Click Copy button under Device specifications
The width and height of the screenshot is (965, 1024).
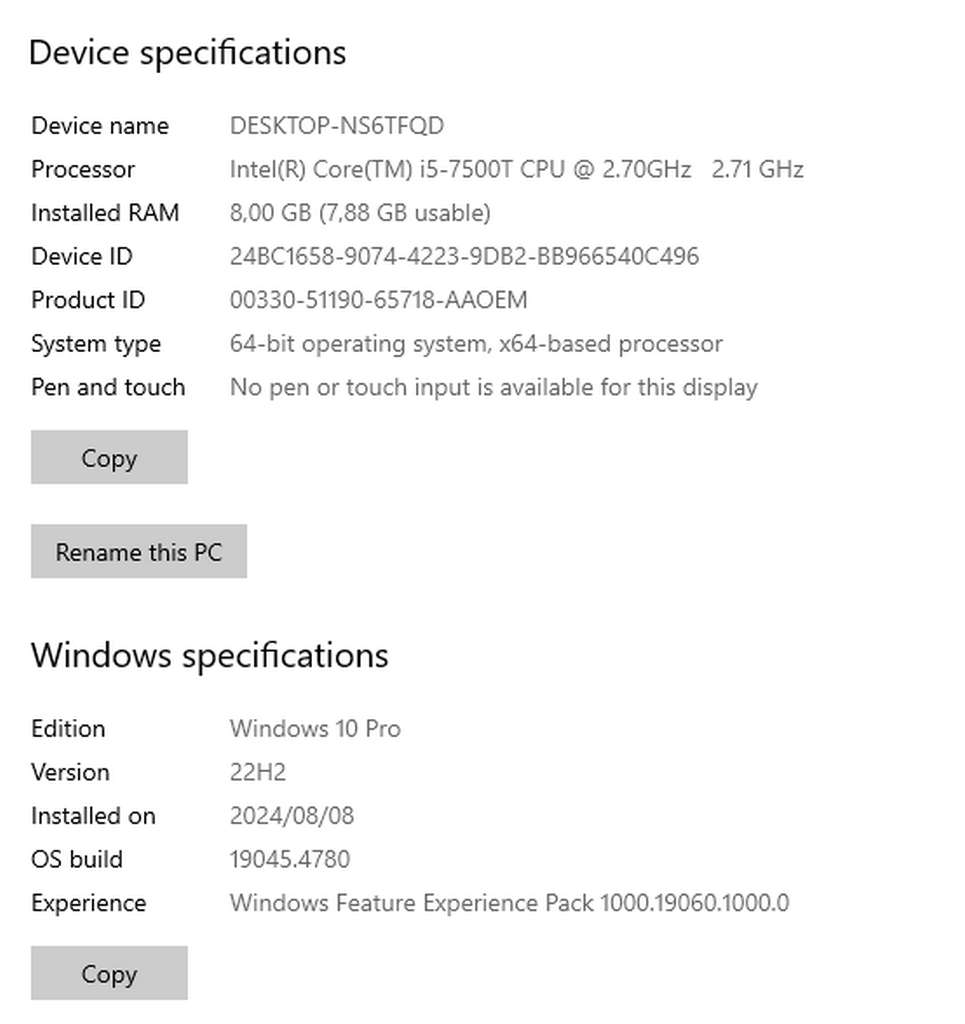point(109,458)
